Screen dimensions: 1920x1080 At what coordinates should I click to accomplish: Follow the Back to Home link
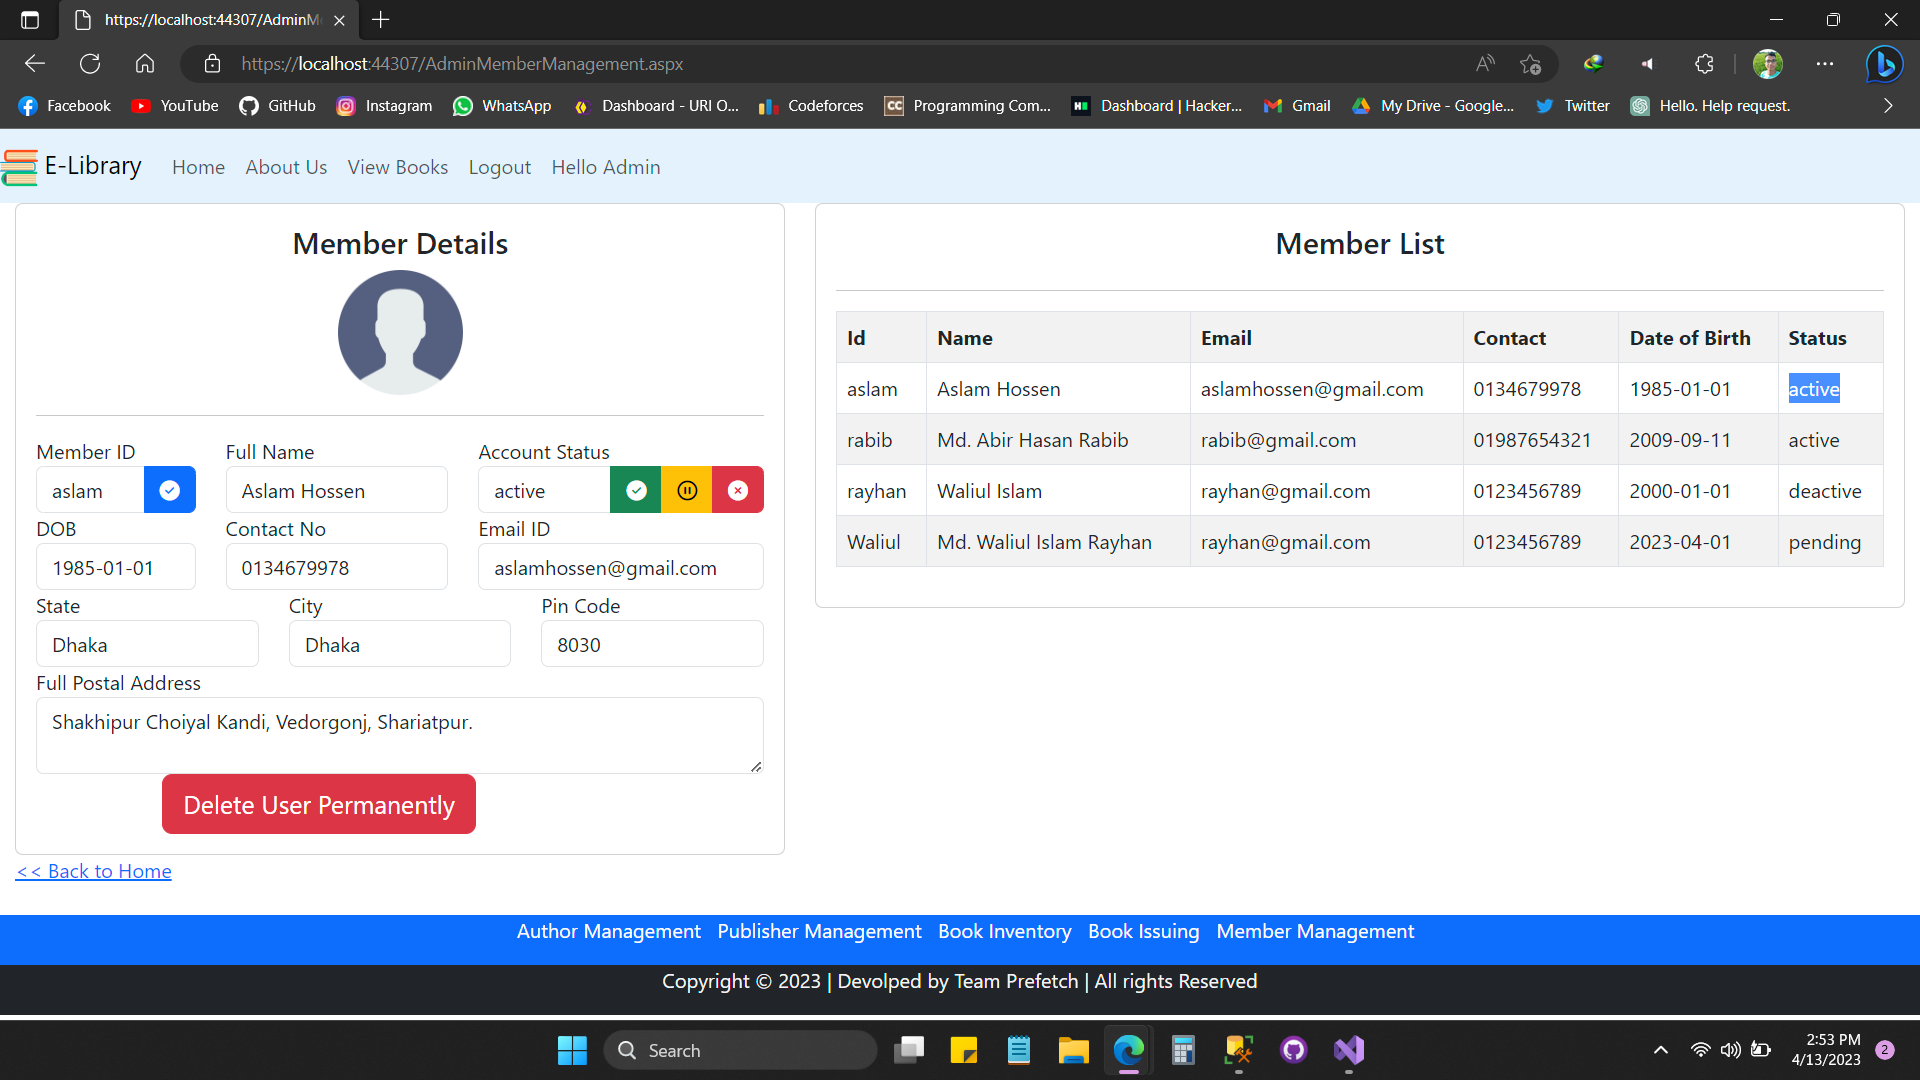(93, 871)
